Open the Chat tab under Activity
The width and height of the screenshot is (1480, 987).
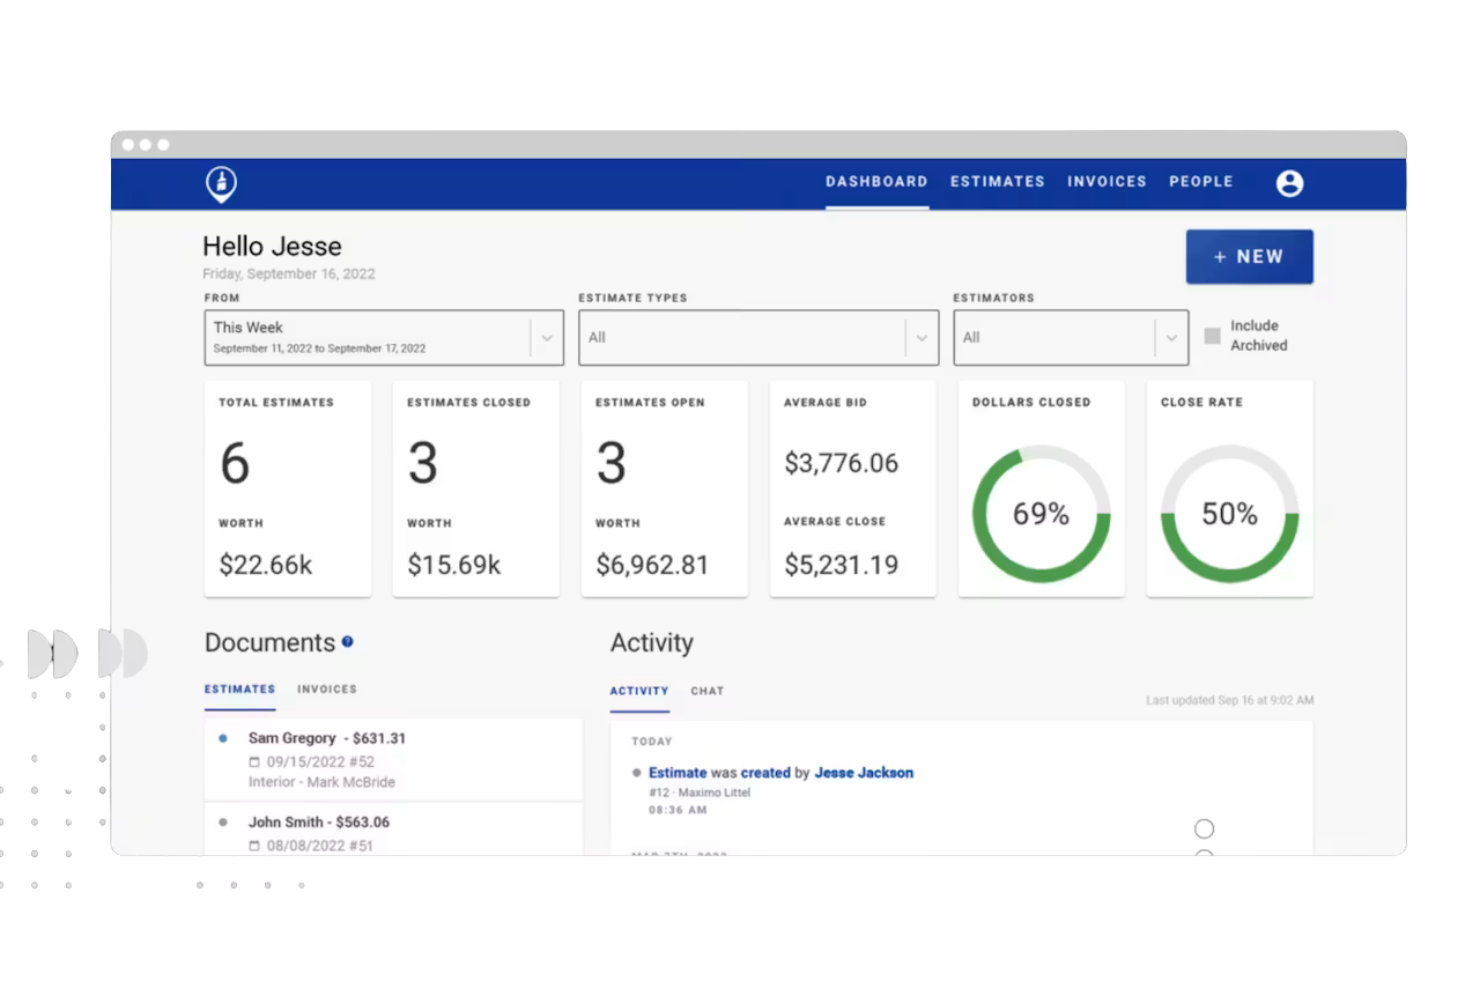click(707, 691)
